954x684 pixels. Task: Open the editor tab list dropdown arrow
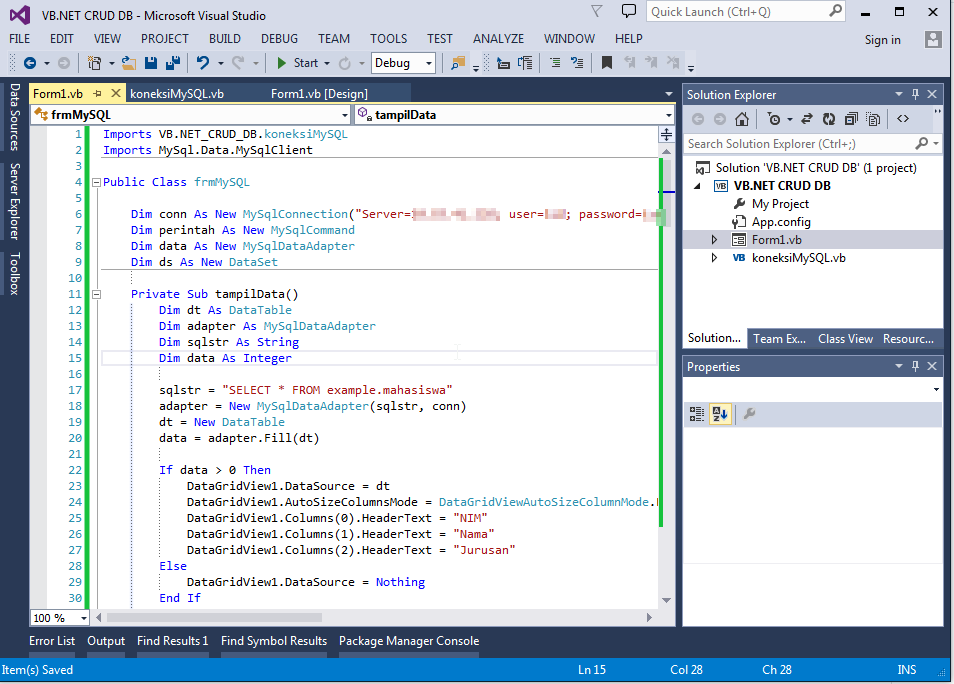pos(669,94)
